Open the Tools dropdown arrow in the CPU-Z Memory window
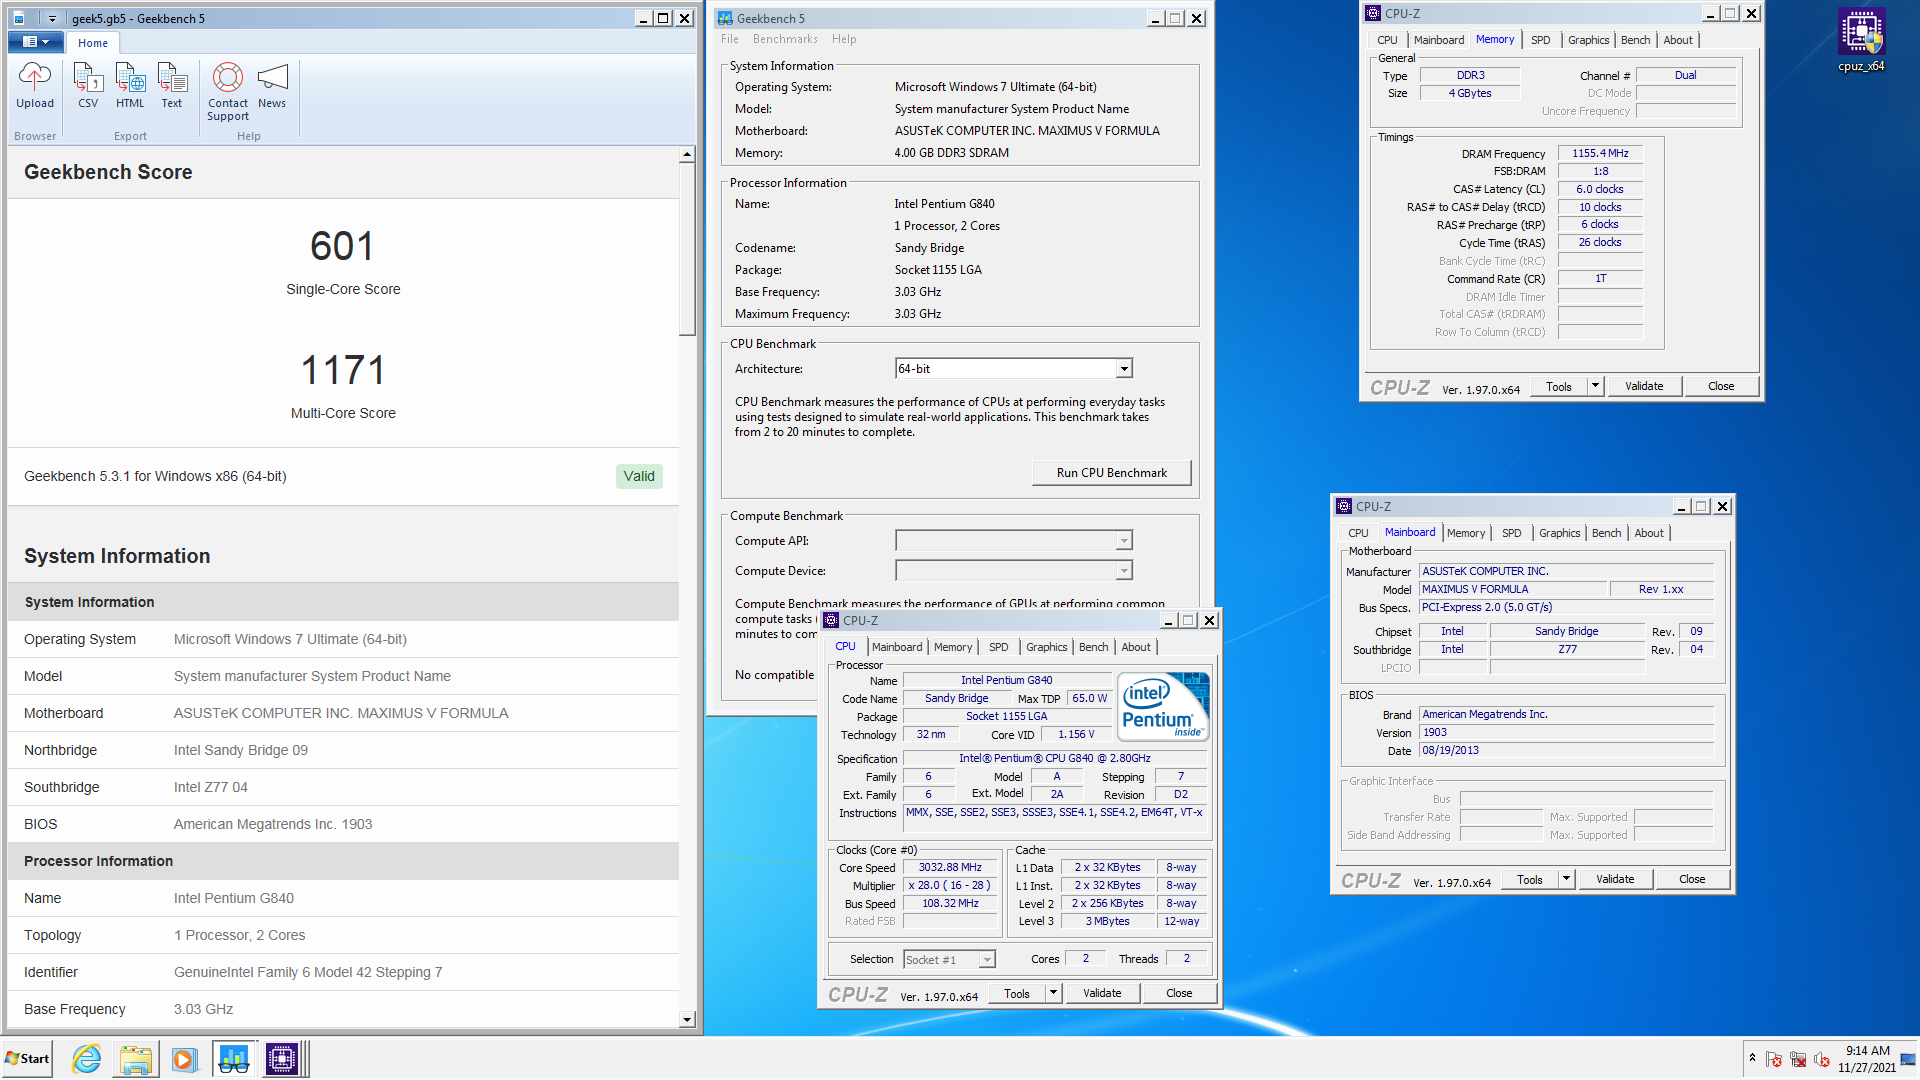Image resolution: width=1920 pixels, height=1080 pixels. click(1595, 386)
